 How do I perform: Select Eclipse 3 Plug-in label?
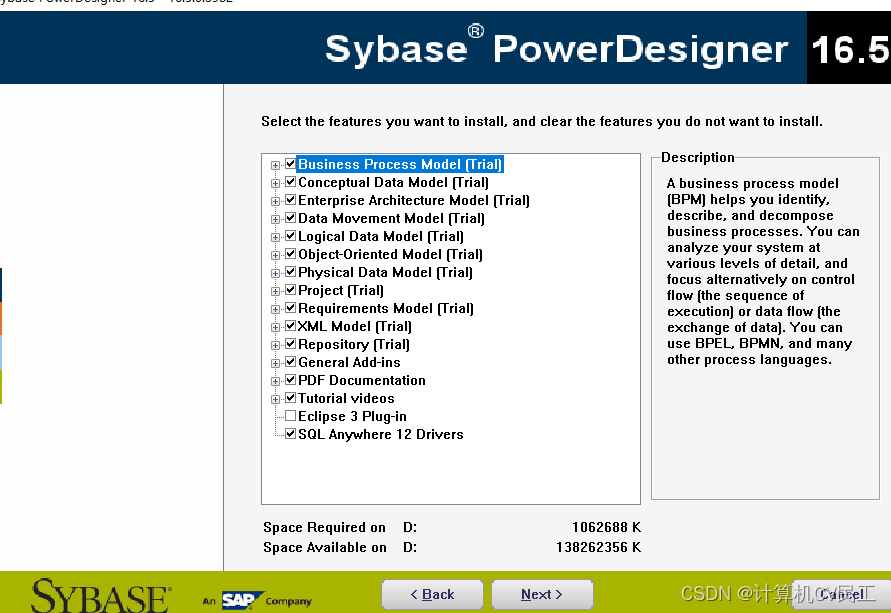[x=352, y=416]
